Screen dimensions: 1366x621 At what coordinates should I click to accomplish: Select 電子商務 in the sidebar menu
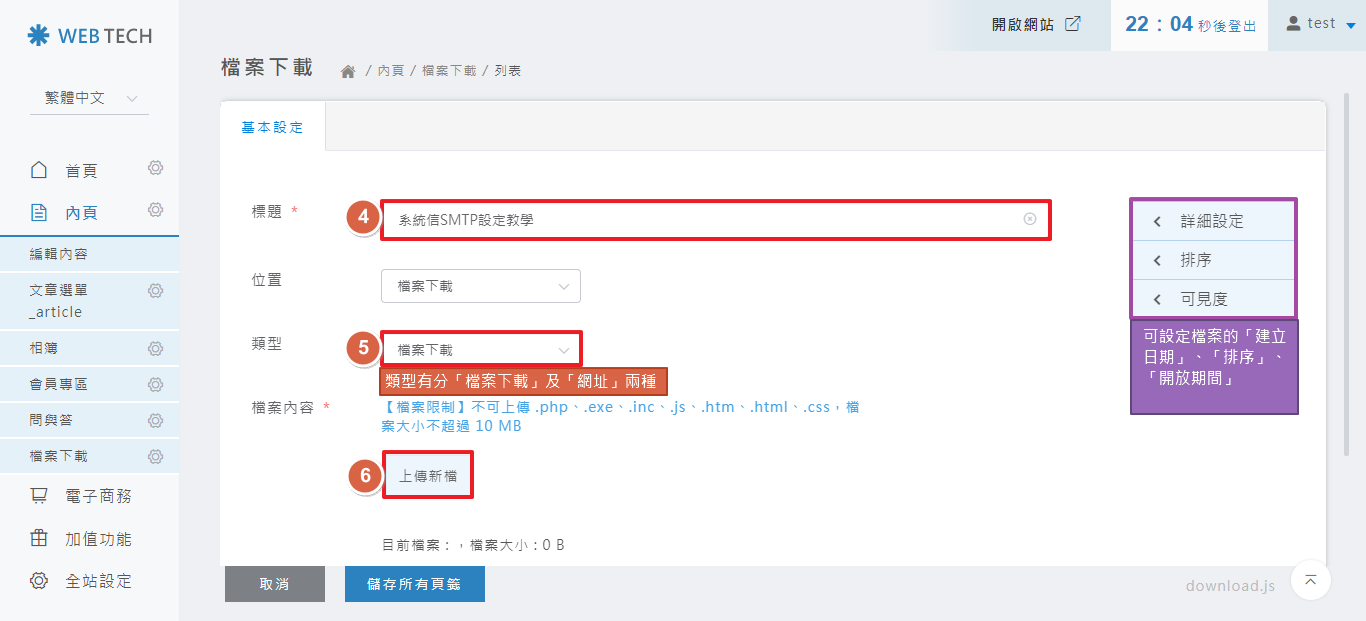[98, 496]
